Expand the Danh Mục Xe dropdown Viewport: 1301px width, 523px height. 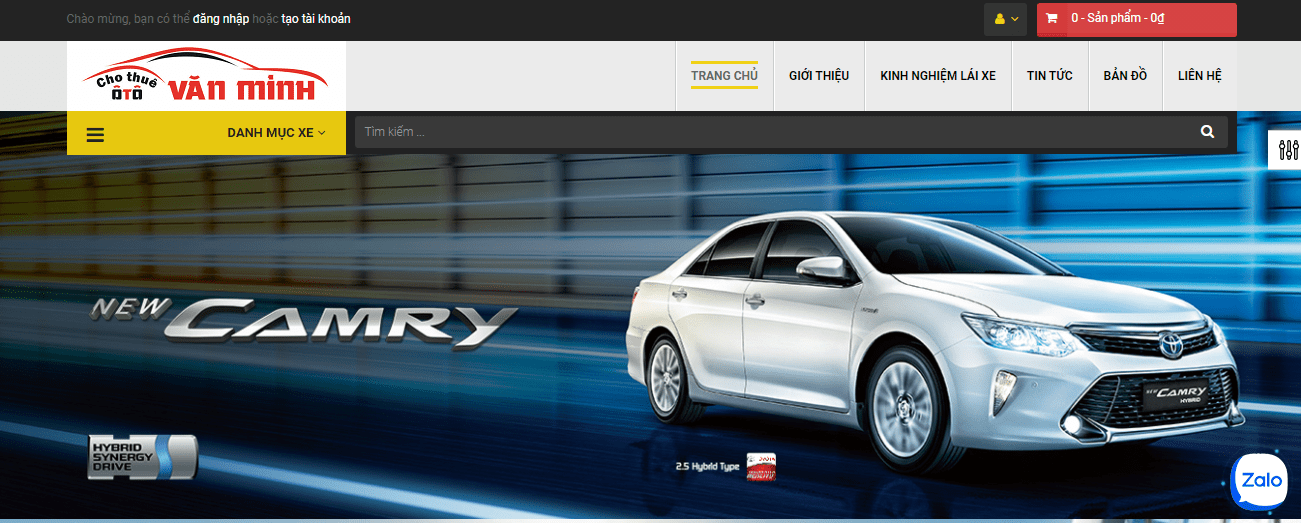(276, 133)
